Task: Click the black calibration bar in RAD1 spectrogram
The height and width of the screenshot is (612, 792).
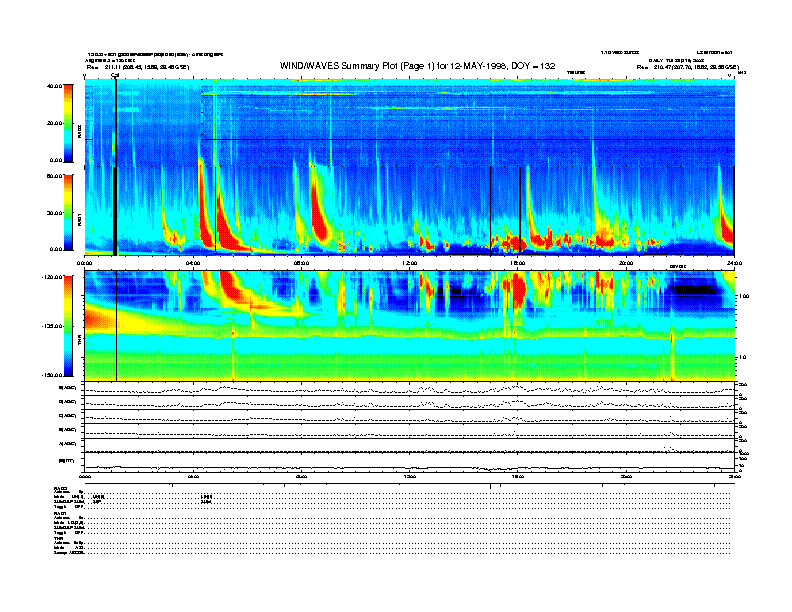Action: pos(115,211)
